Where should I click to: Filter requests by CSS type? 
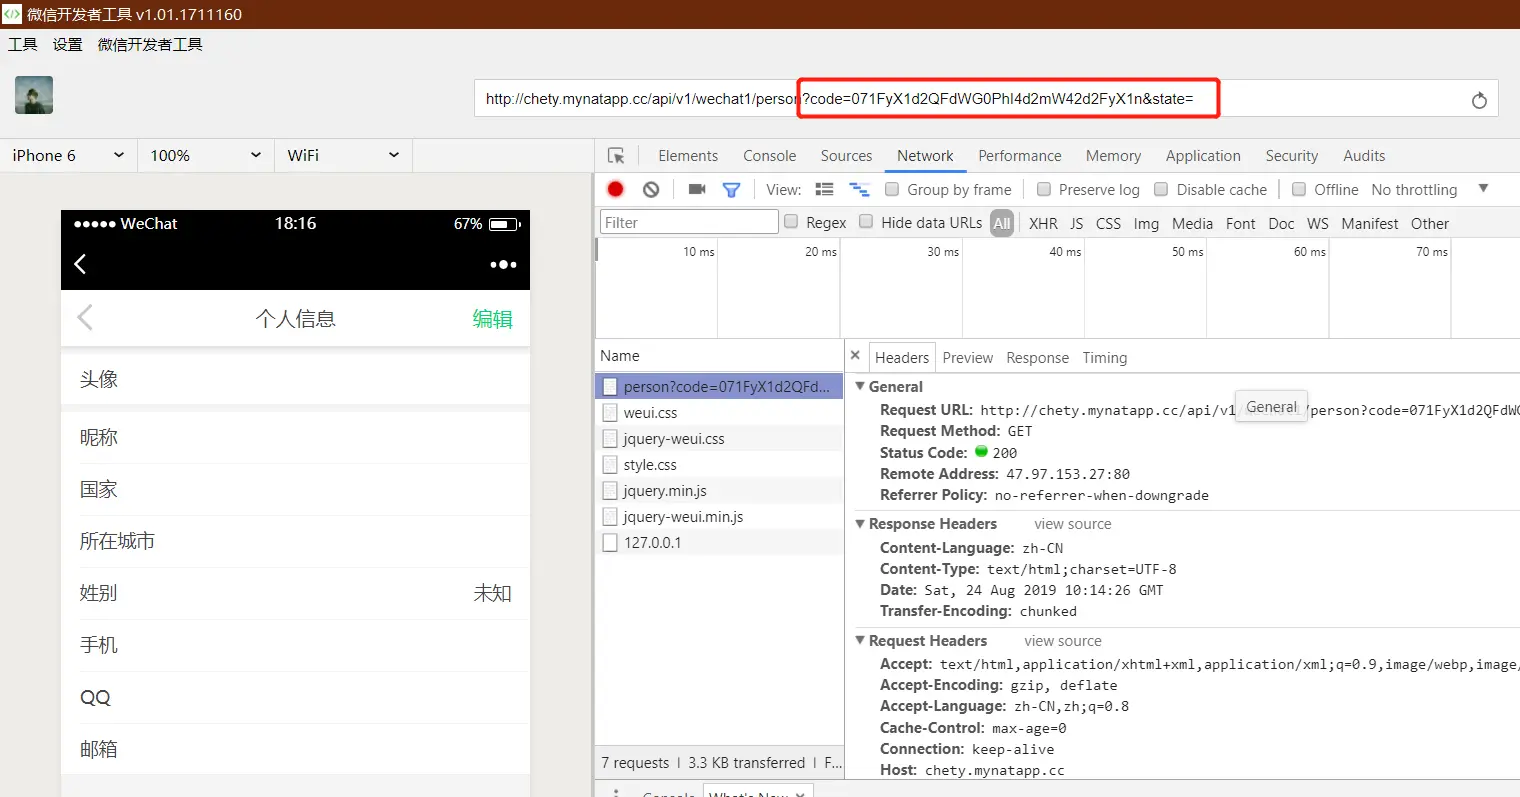pos(1108,223)
